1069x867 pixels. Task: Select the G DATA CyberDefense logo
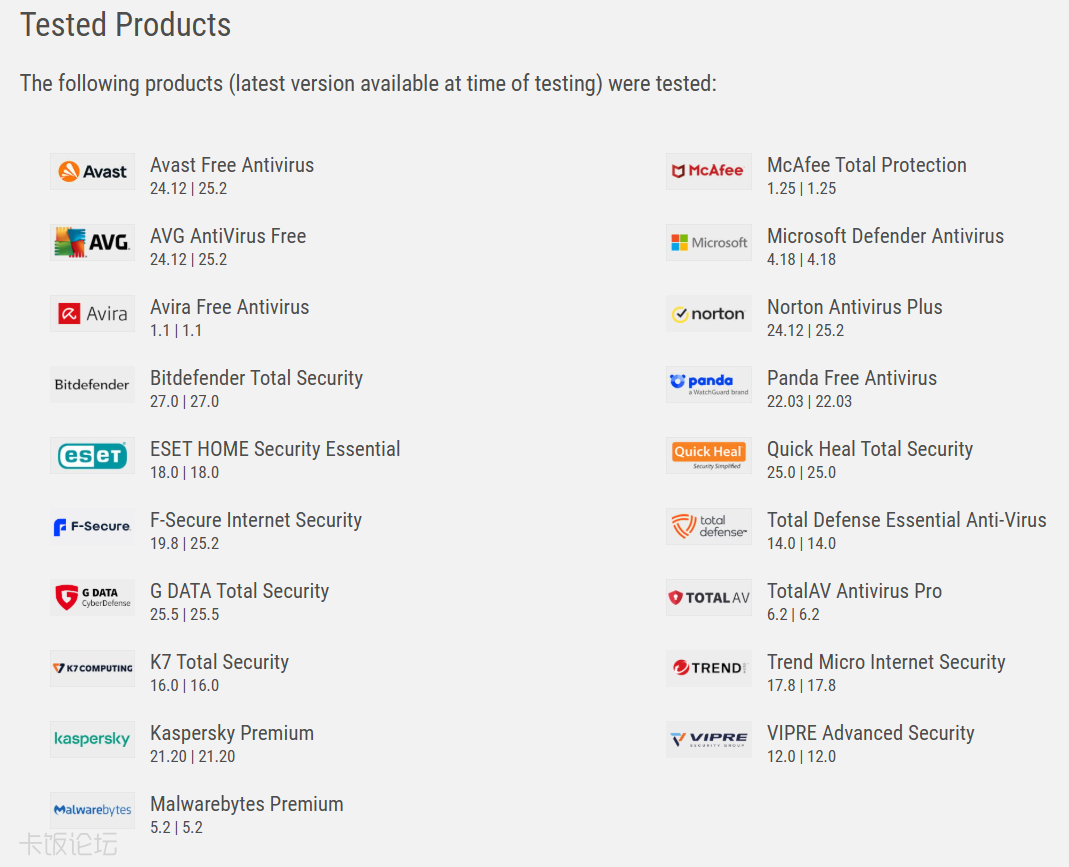tap(92, 597)
